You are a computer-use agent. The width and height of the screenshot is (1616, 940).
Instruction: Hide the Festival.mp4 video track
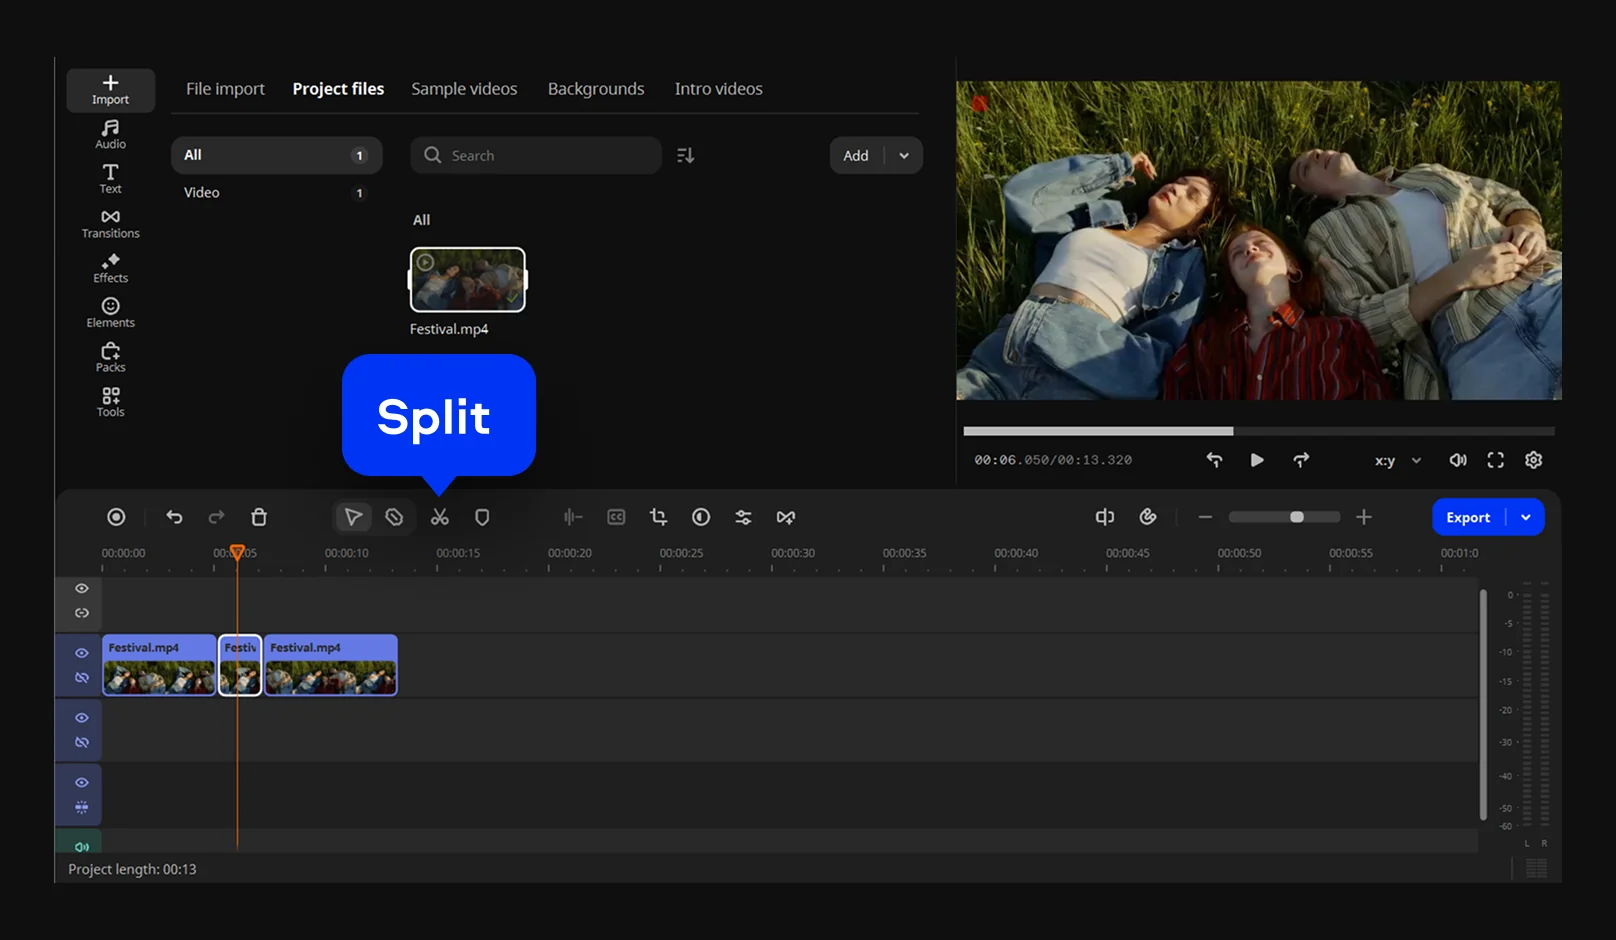pos(82,653)
